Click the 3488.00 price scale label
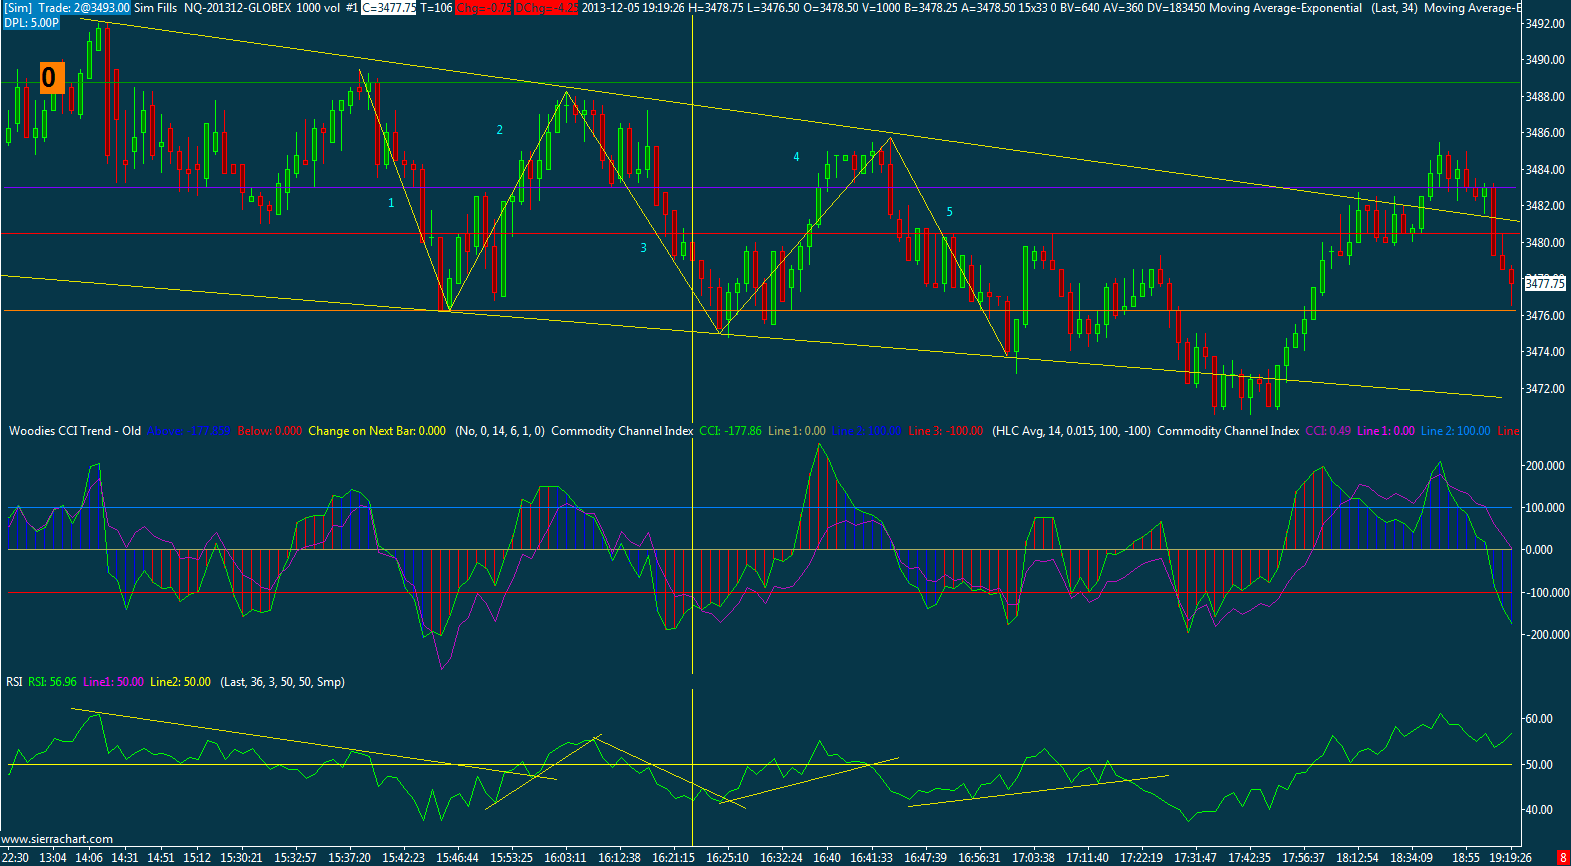Screen dimensions: 1571x866 coord(1545,96)
